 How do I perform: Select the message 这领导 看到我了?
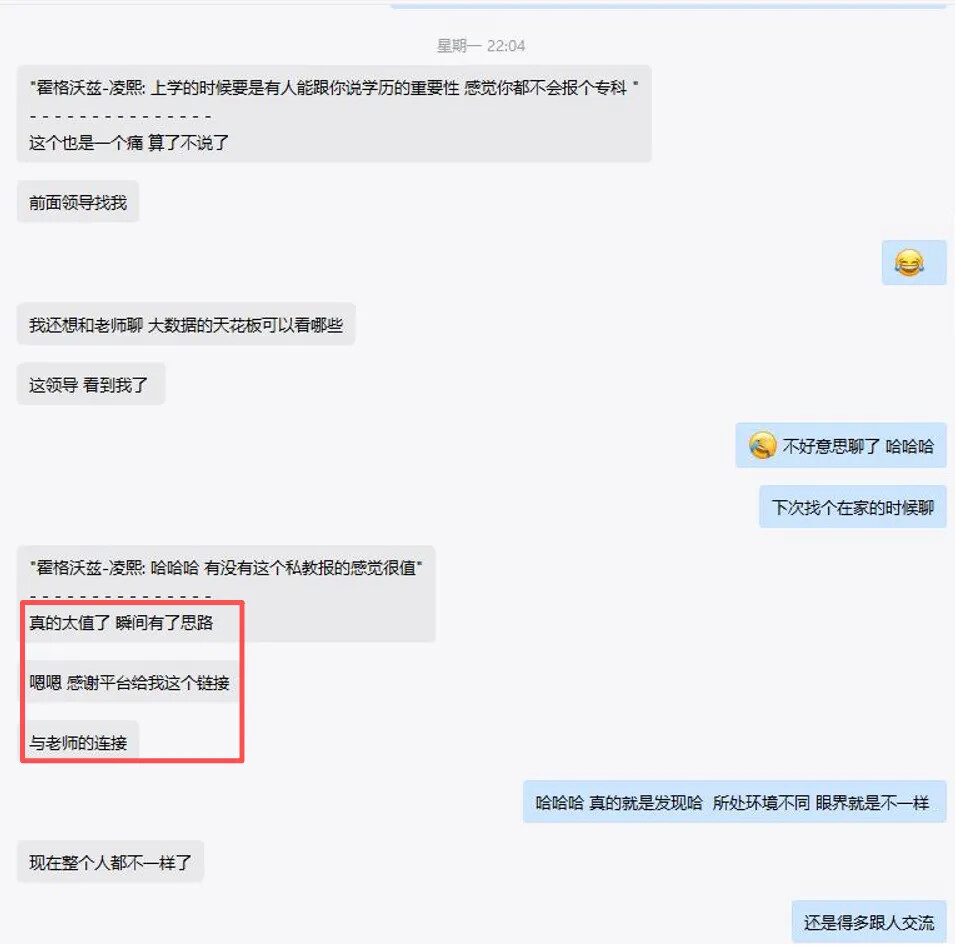(91, 384)
